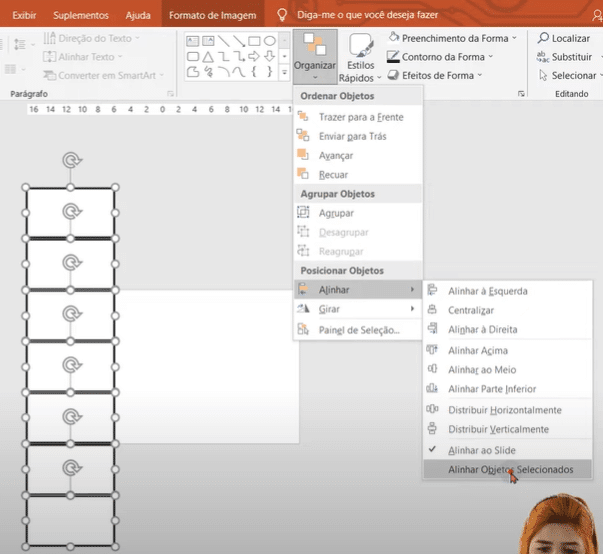The image size is (603, 554).
Task: Click the Enviar para Trás icon
Action: click(303, 135)
